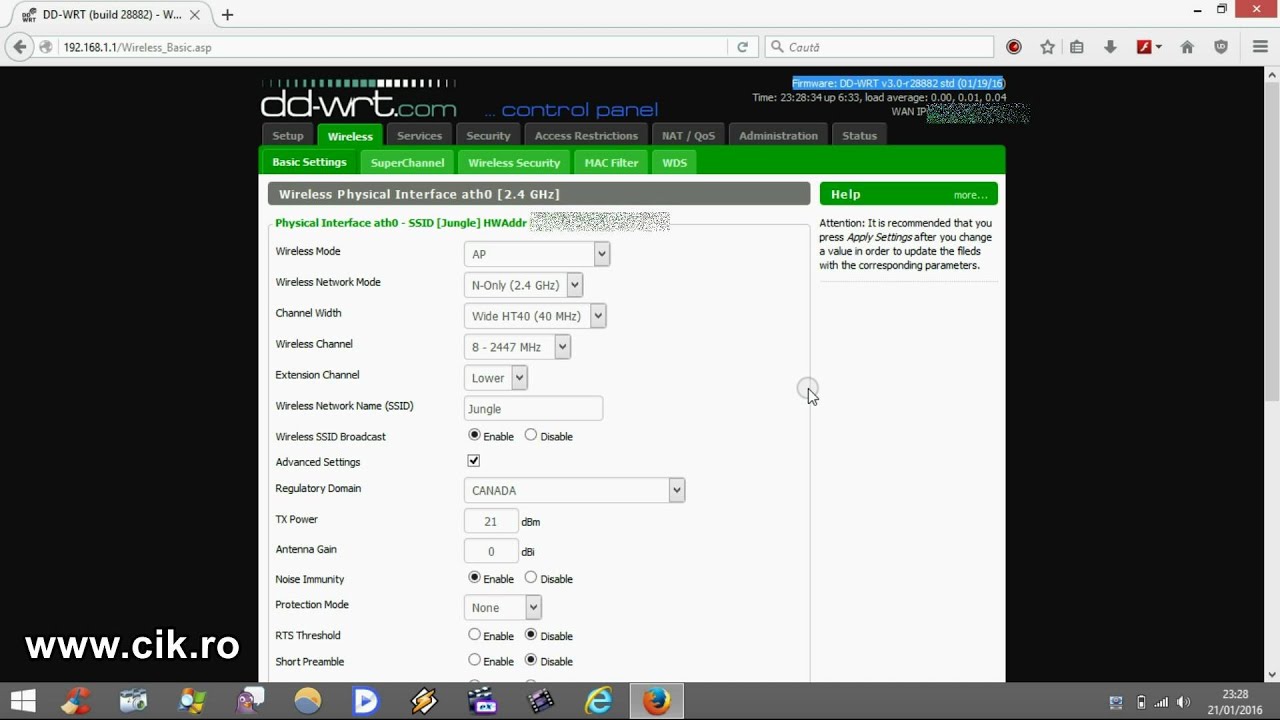Go to the home page icon
This screenshot has height=720, width=1280.
[1187, 47]
